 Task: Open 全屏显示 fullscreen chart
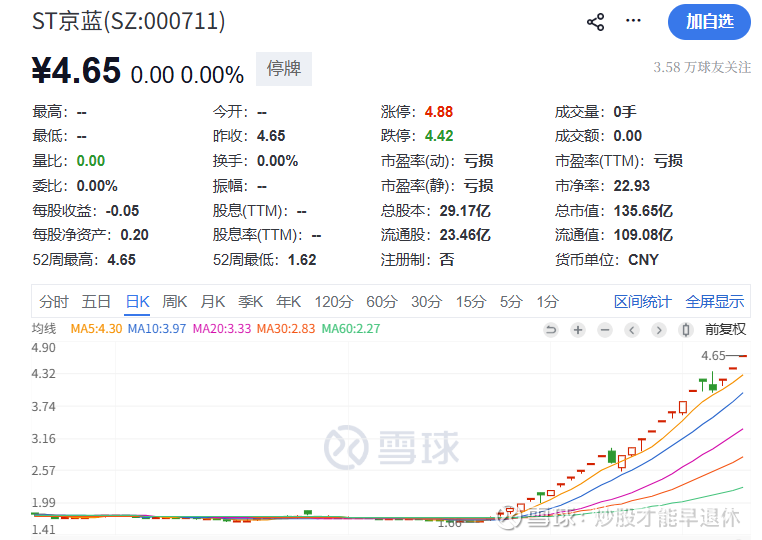pos(714,302)
